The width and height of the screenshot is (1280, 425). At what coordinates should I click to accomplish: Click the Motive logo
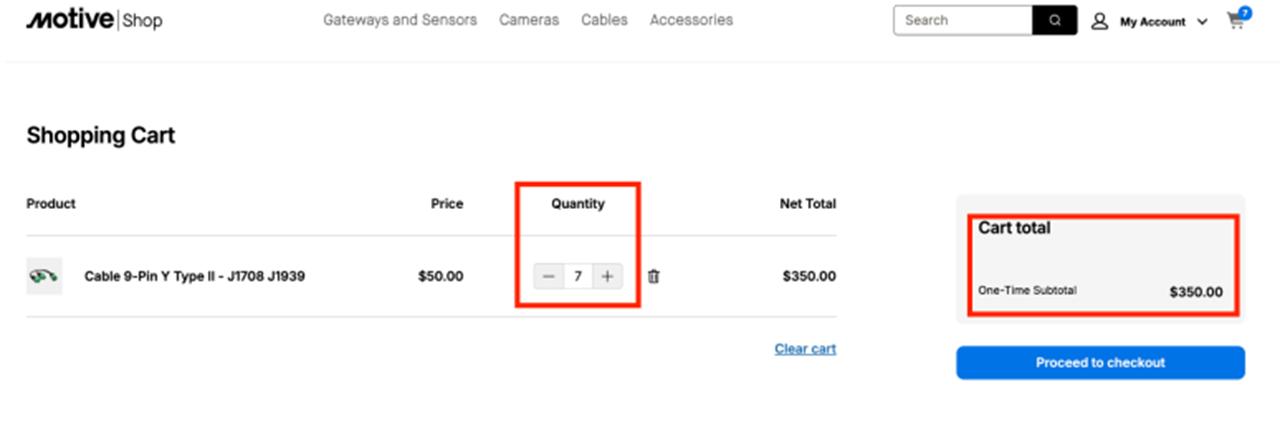coord(70,20)
